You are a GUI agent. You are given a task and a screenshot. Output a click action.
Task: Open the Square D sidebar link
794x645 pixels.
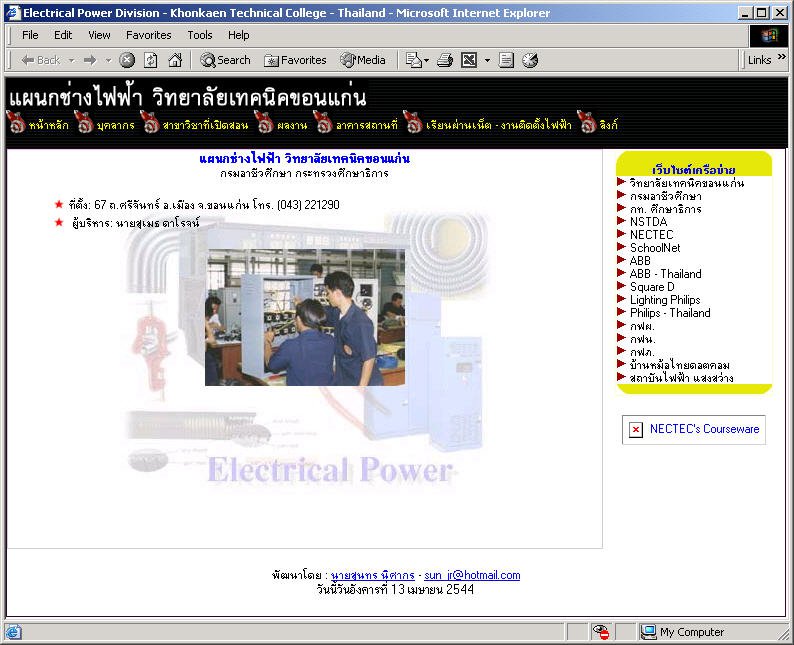coord(652,287)
